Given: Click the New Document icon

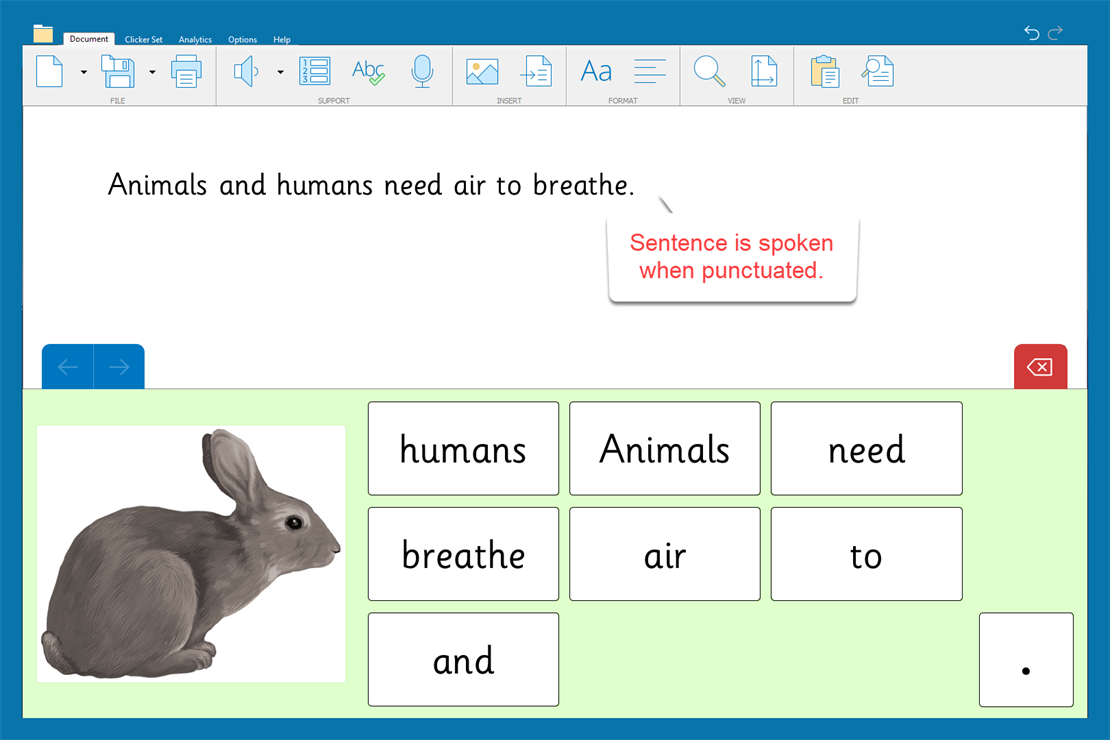Looking at the screenshot, I should click(49, 72).
